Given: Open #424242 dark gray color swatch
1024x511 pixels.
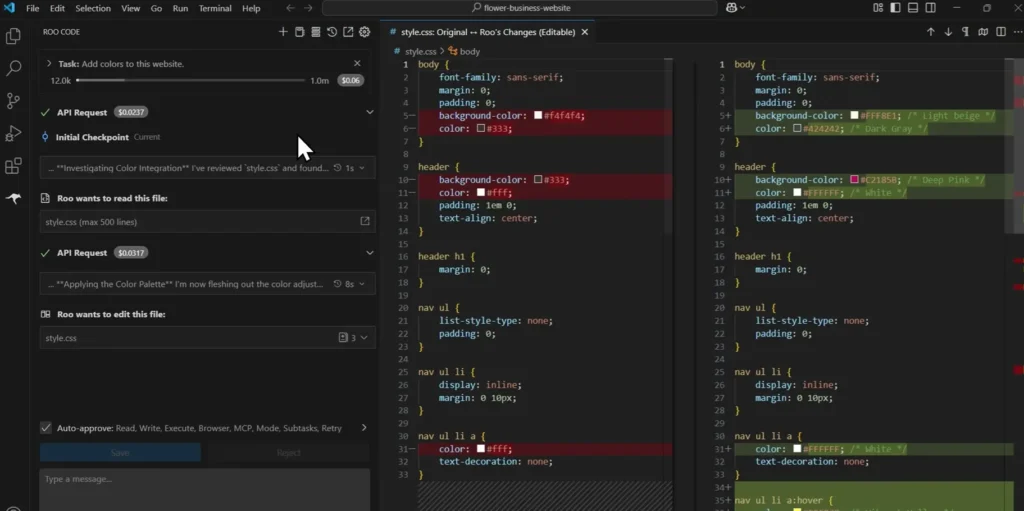Looking at the screenshot, I should [797, 129].
